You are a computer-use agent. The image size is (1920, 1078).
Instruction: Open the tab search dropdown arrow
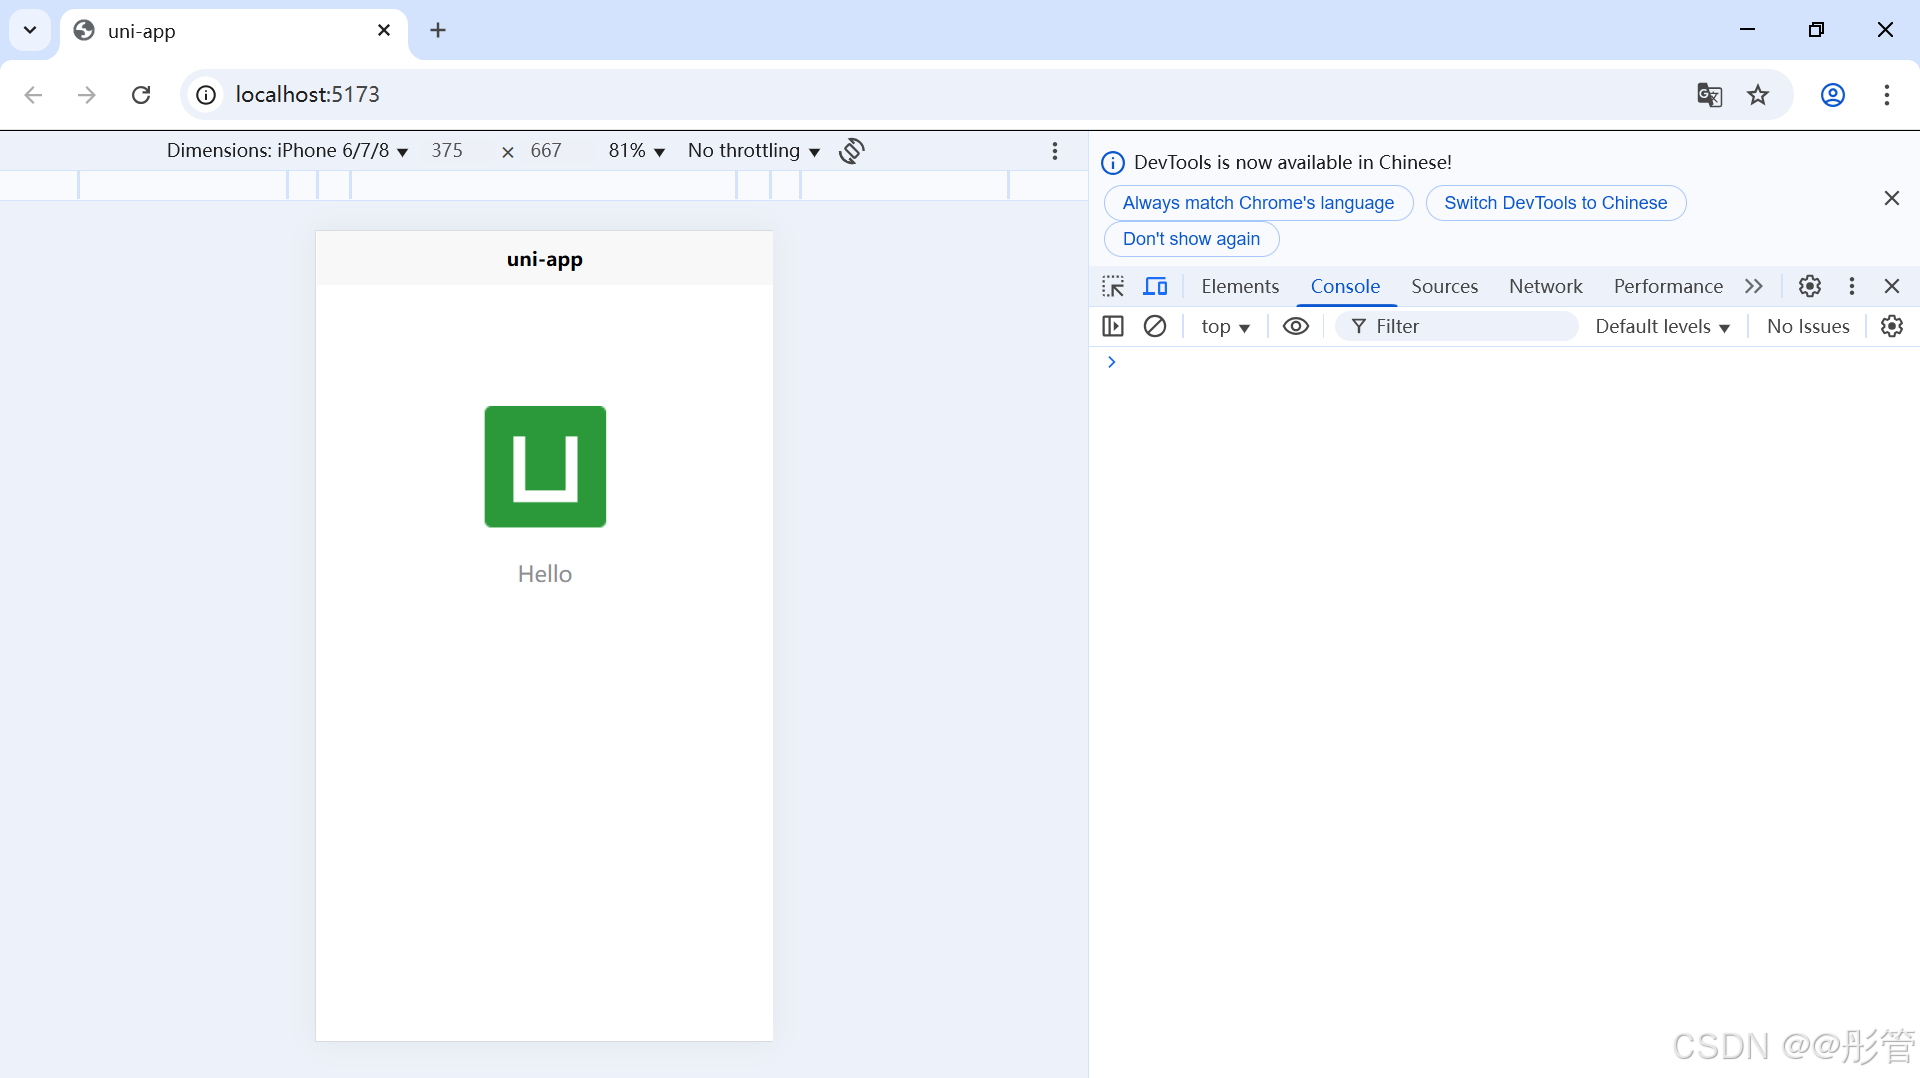coord(30,30)
